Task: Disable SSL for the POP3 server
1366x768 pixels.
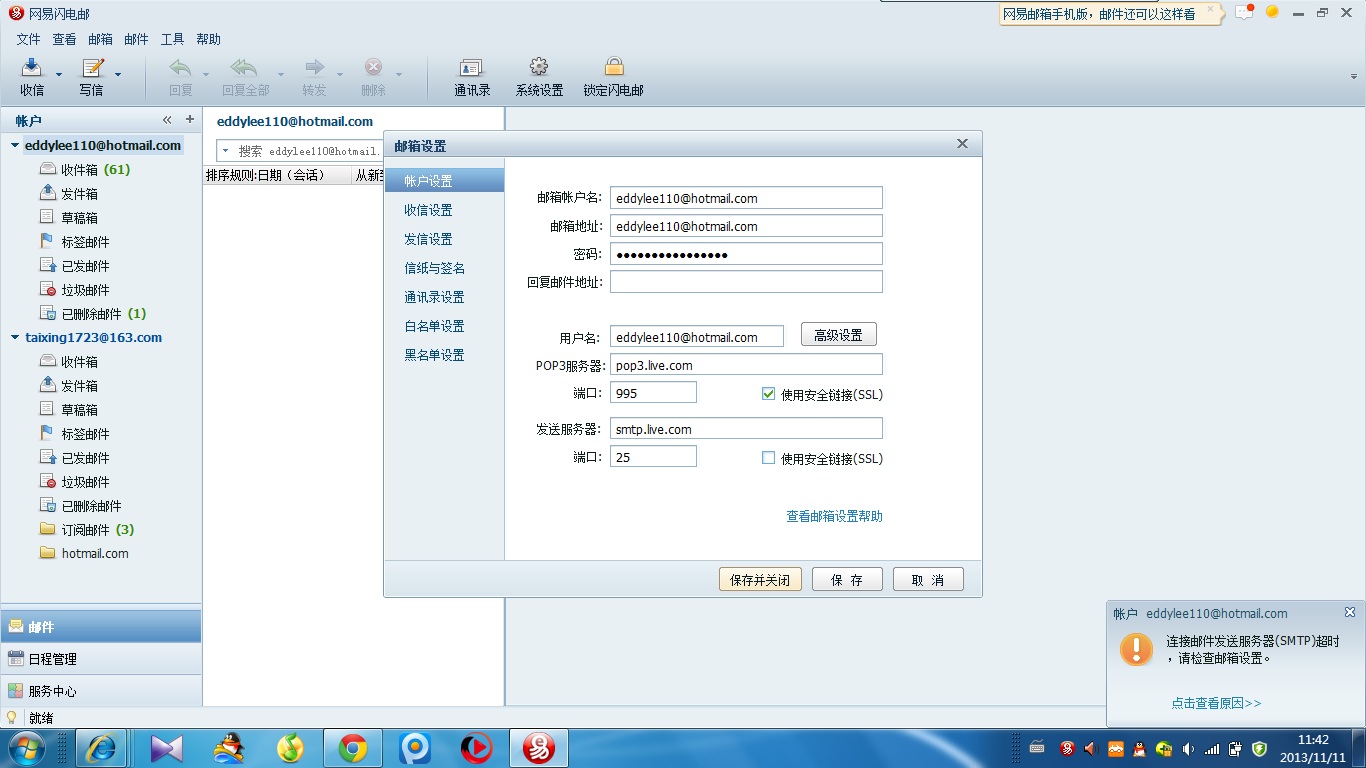Action: 768,394
